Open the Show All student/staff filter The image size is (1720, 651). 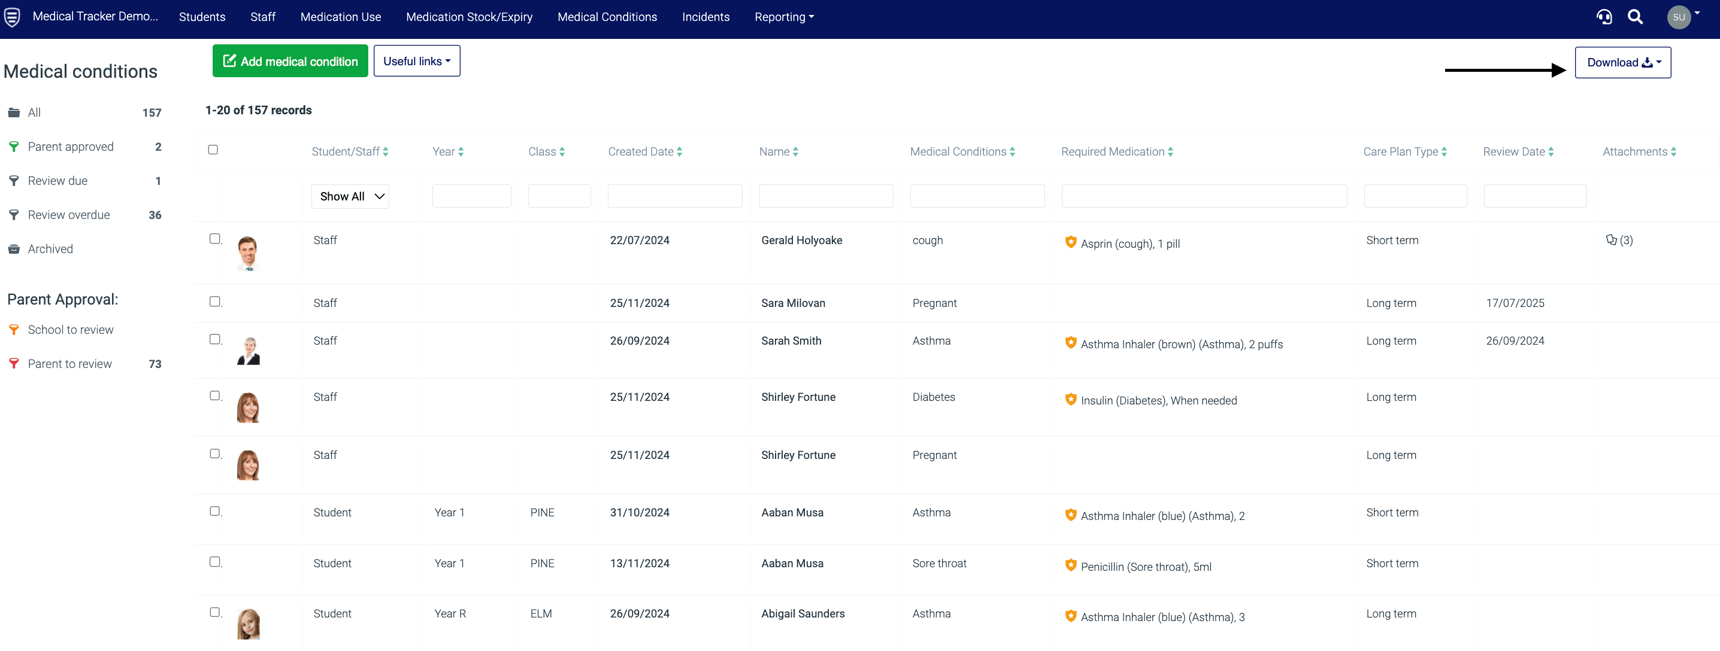point(351,196)
